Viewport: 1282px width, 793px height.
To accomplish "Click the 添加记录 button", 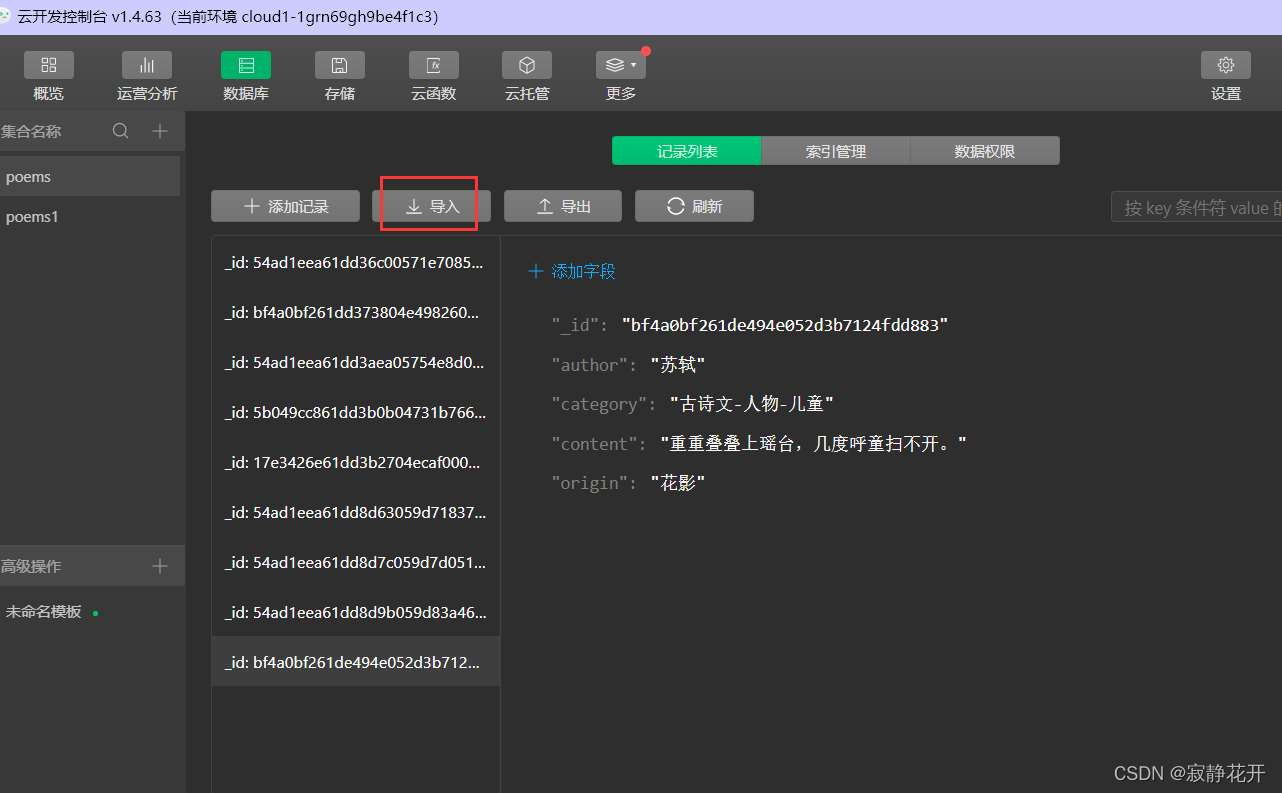I will coord(286,206).
